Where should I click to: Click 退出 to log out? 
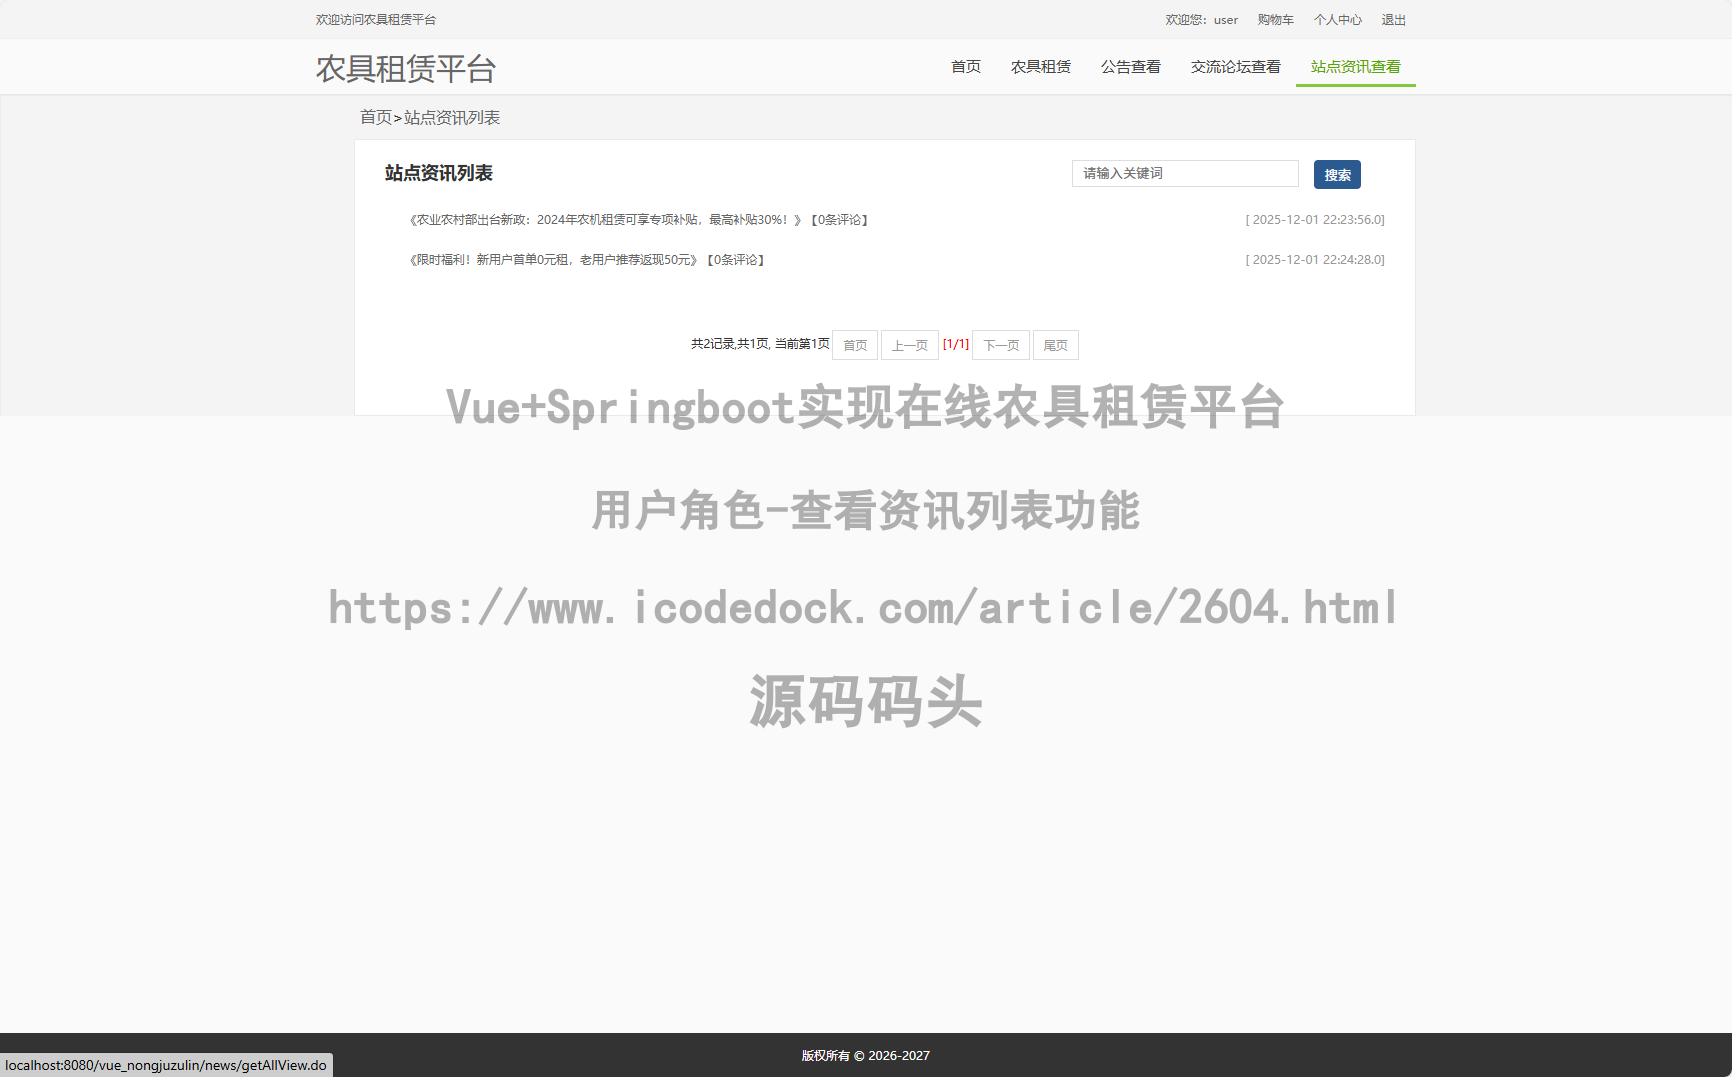point(1393,19)
